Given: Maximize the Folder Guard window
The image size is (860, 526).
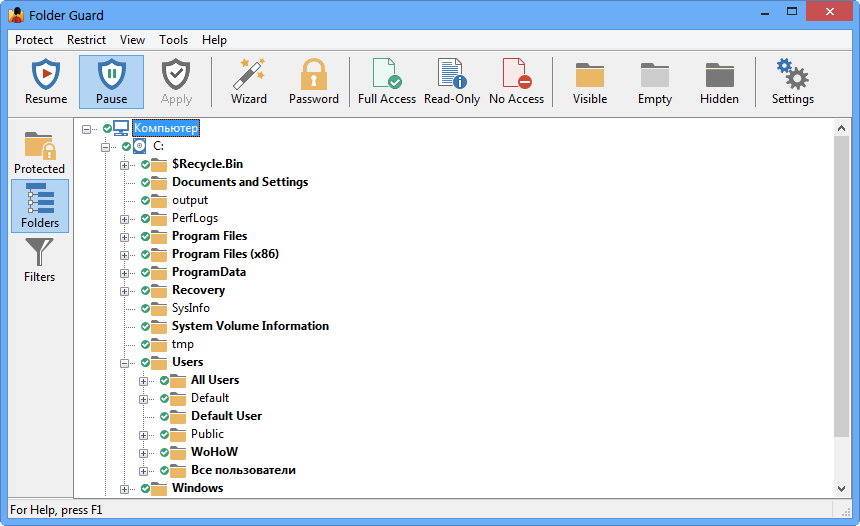Looking at the screenshot, I should click(x=791, y=12).
